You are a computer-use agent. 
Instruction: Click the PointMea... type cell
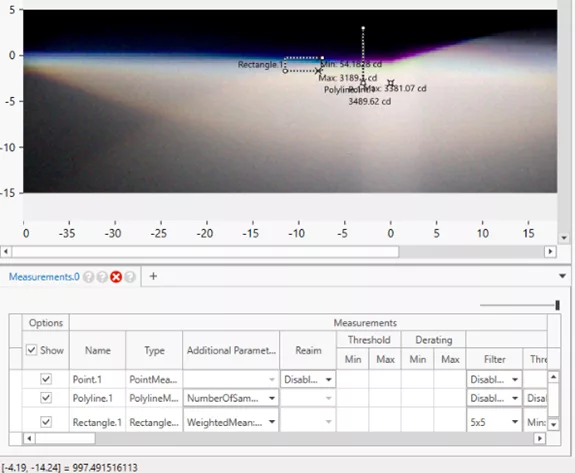(154, 379)
